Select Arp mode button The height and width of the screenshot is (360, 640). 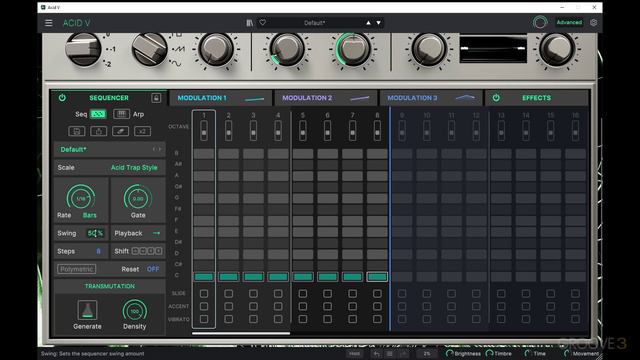click(x=121, y=114)
